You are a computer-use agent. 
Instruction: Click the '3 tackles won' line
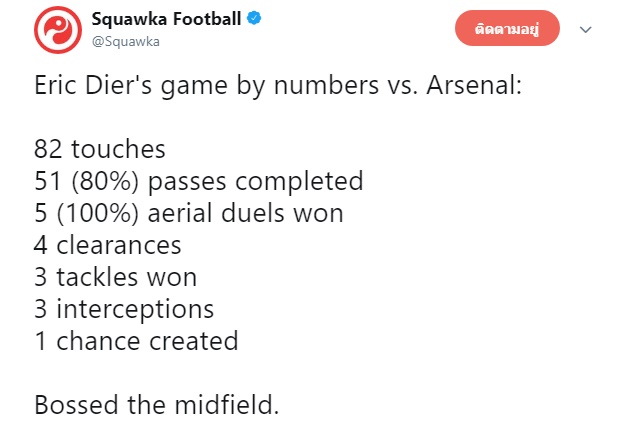(115, 277)
